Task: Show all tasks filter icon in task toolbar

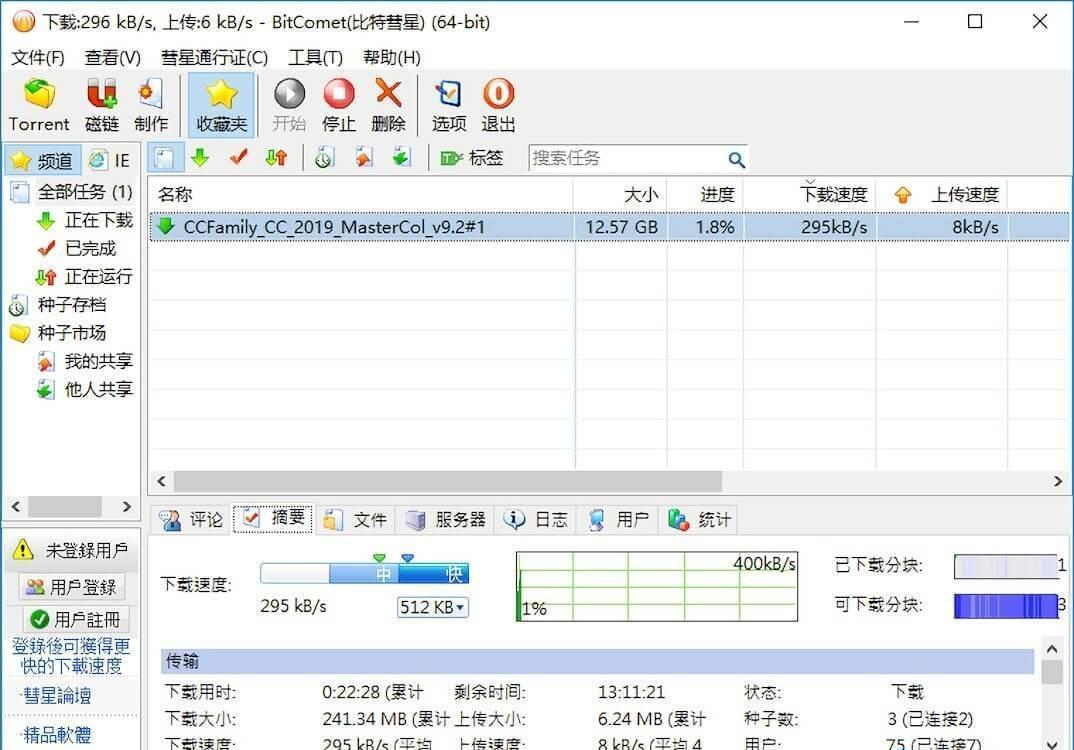Action: point(165,158)
